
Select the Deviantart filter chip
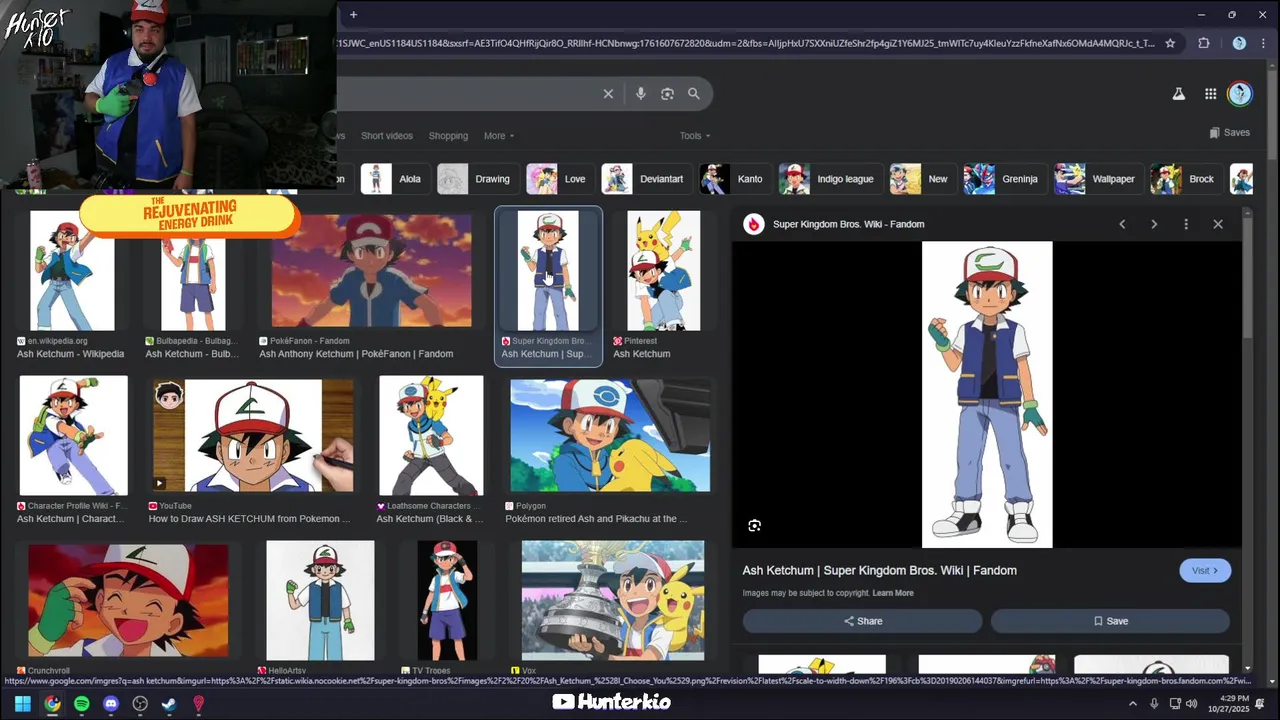point(647,179)
